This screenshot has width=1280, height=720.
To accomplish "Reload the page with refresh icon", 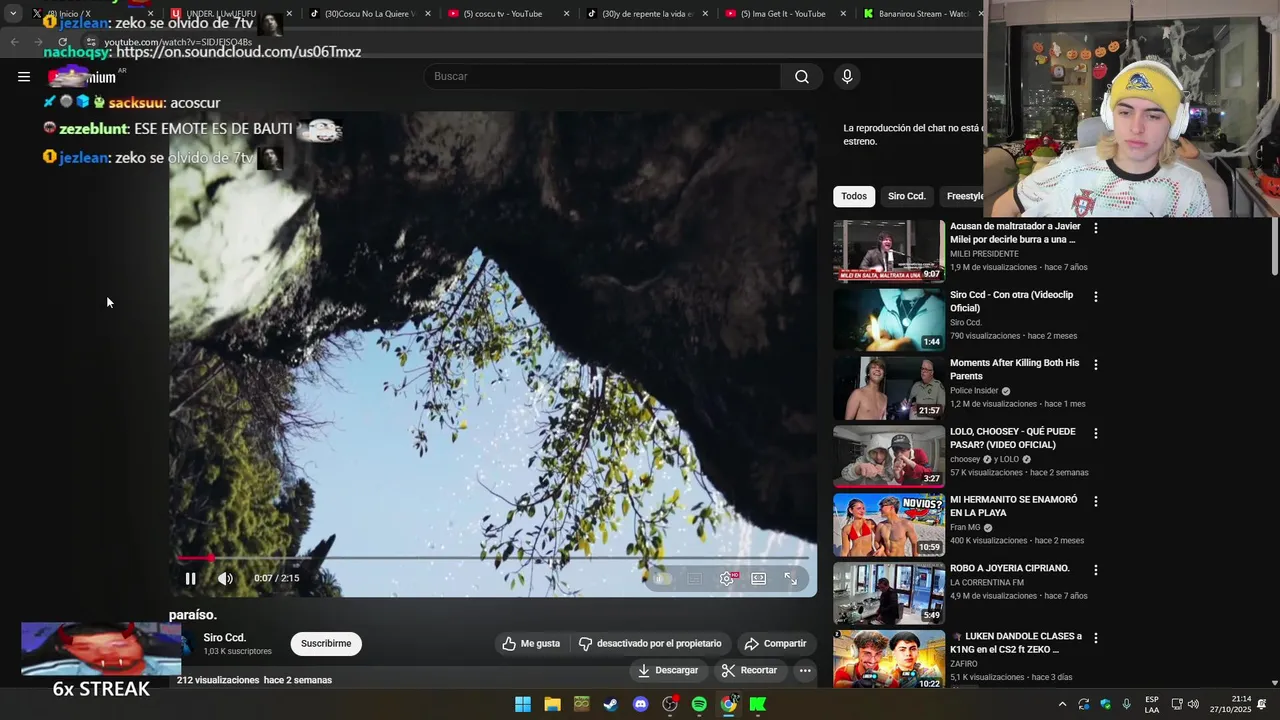I will coord(63,42).
